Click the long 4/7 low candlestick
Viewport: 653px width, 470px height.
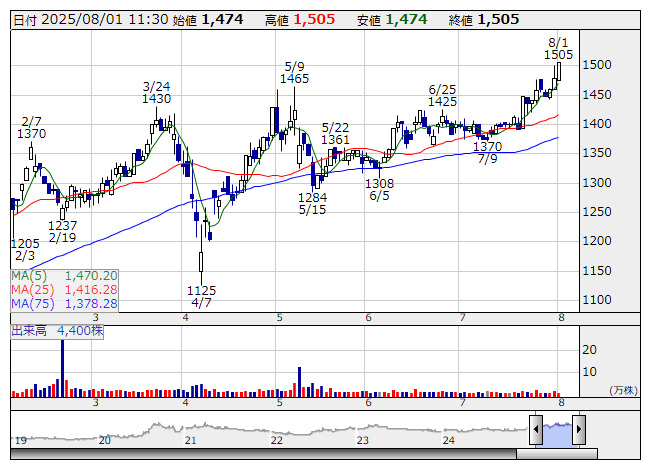point(202,254)
